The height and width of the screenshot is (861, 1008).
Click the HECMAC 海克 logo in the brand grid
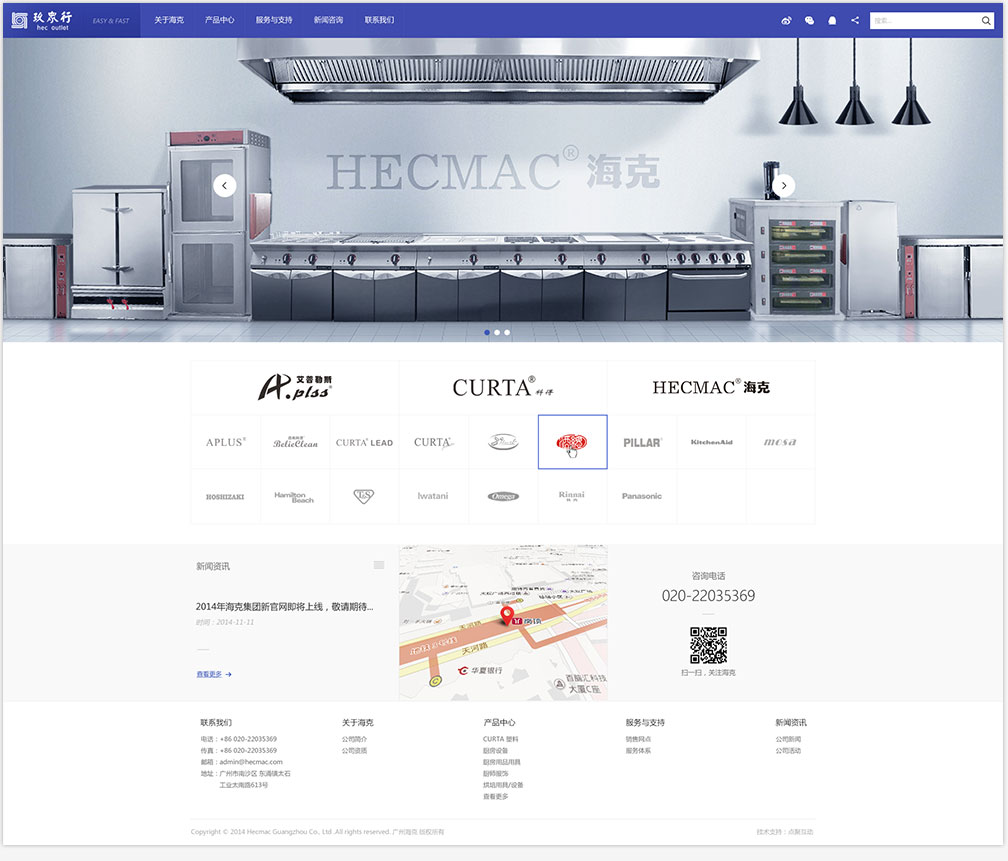[x=711, y=387]
